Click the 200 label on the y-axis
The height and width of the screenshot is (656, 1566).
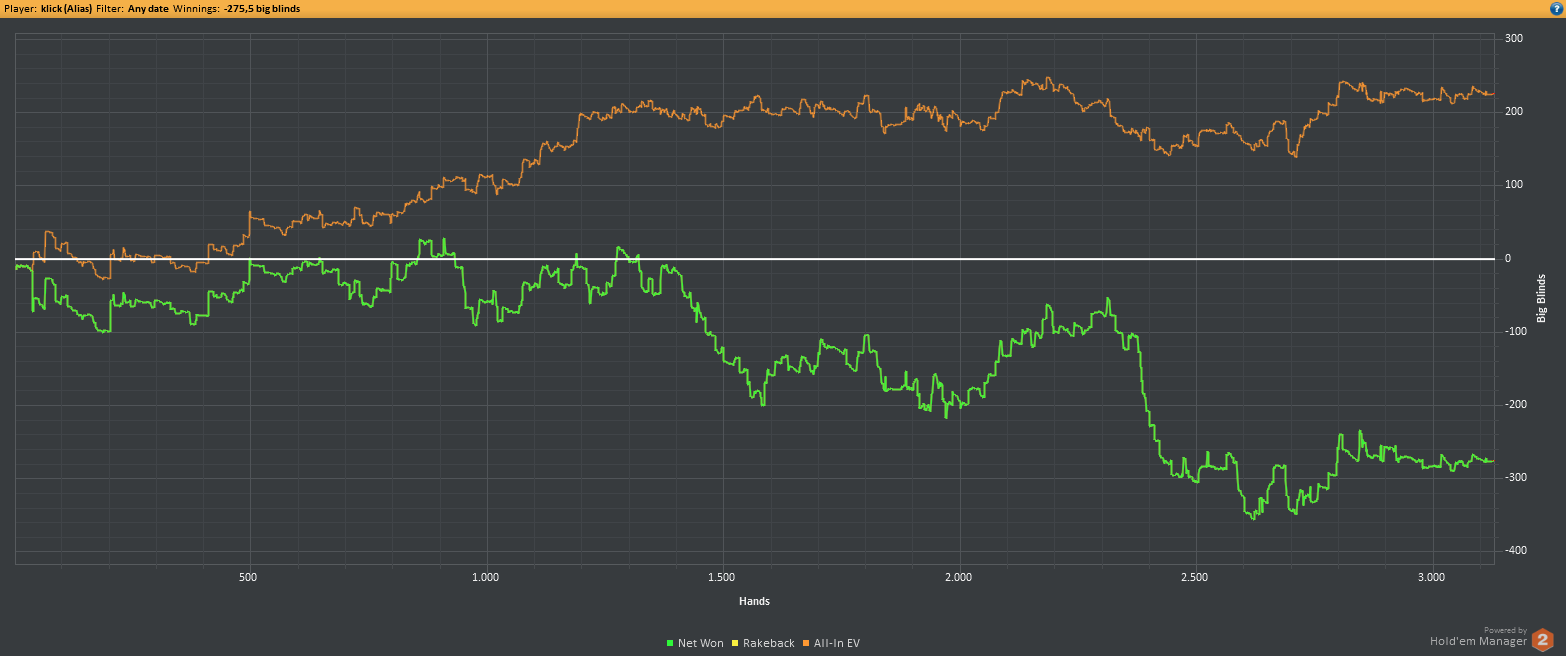pyautogui.click(x=1513, y=112)
